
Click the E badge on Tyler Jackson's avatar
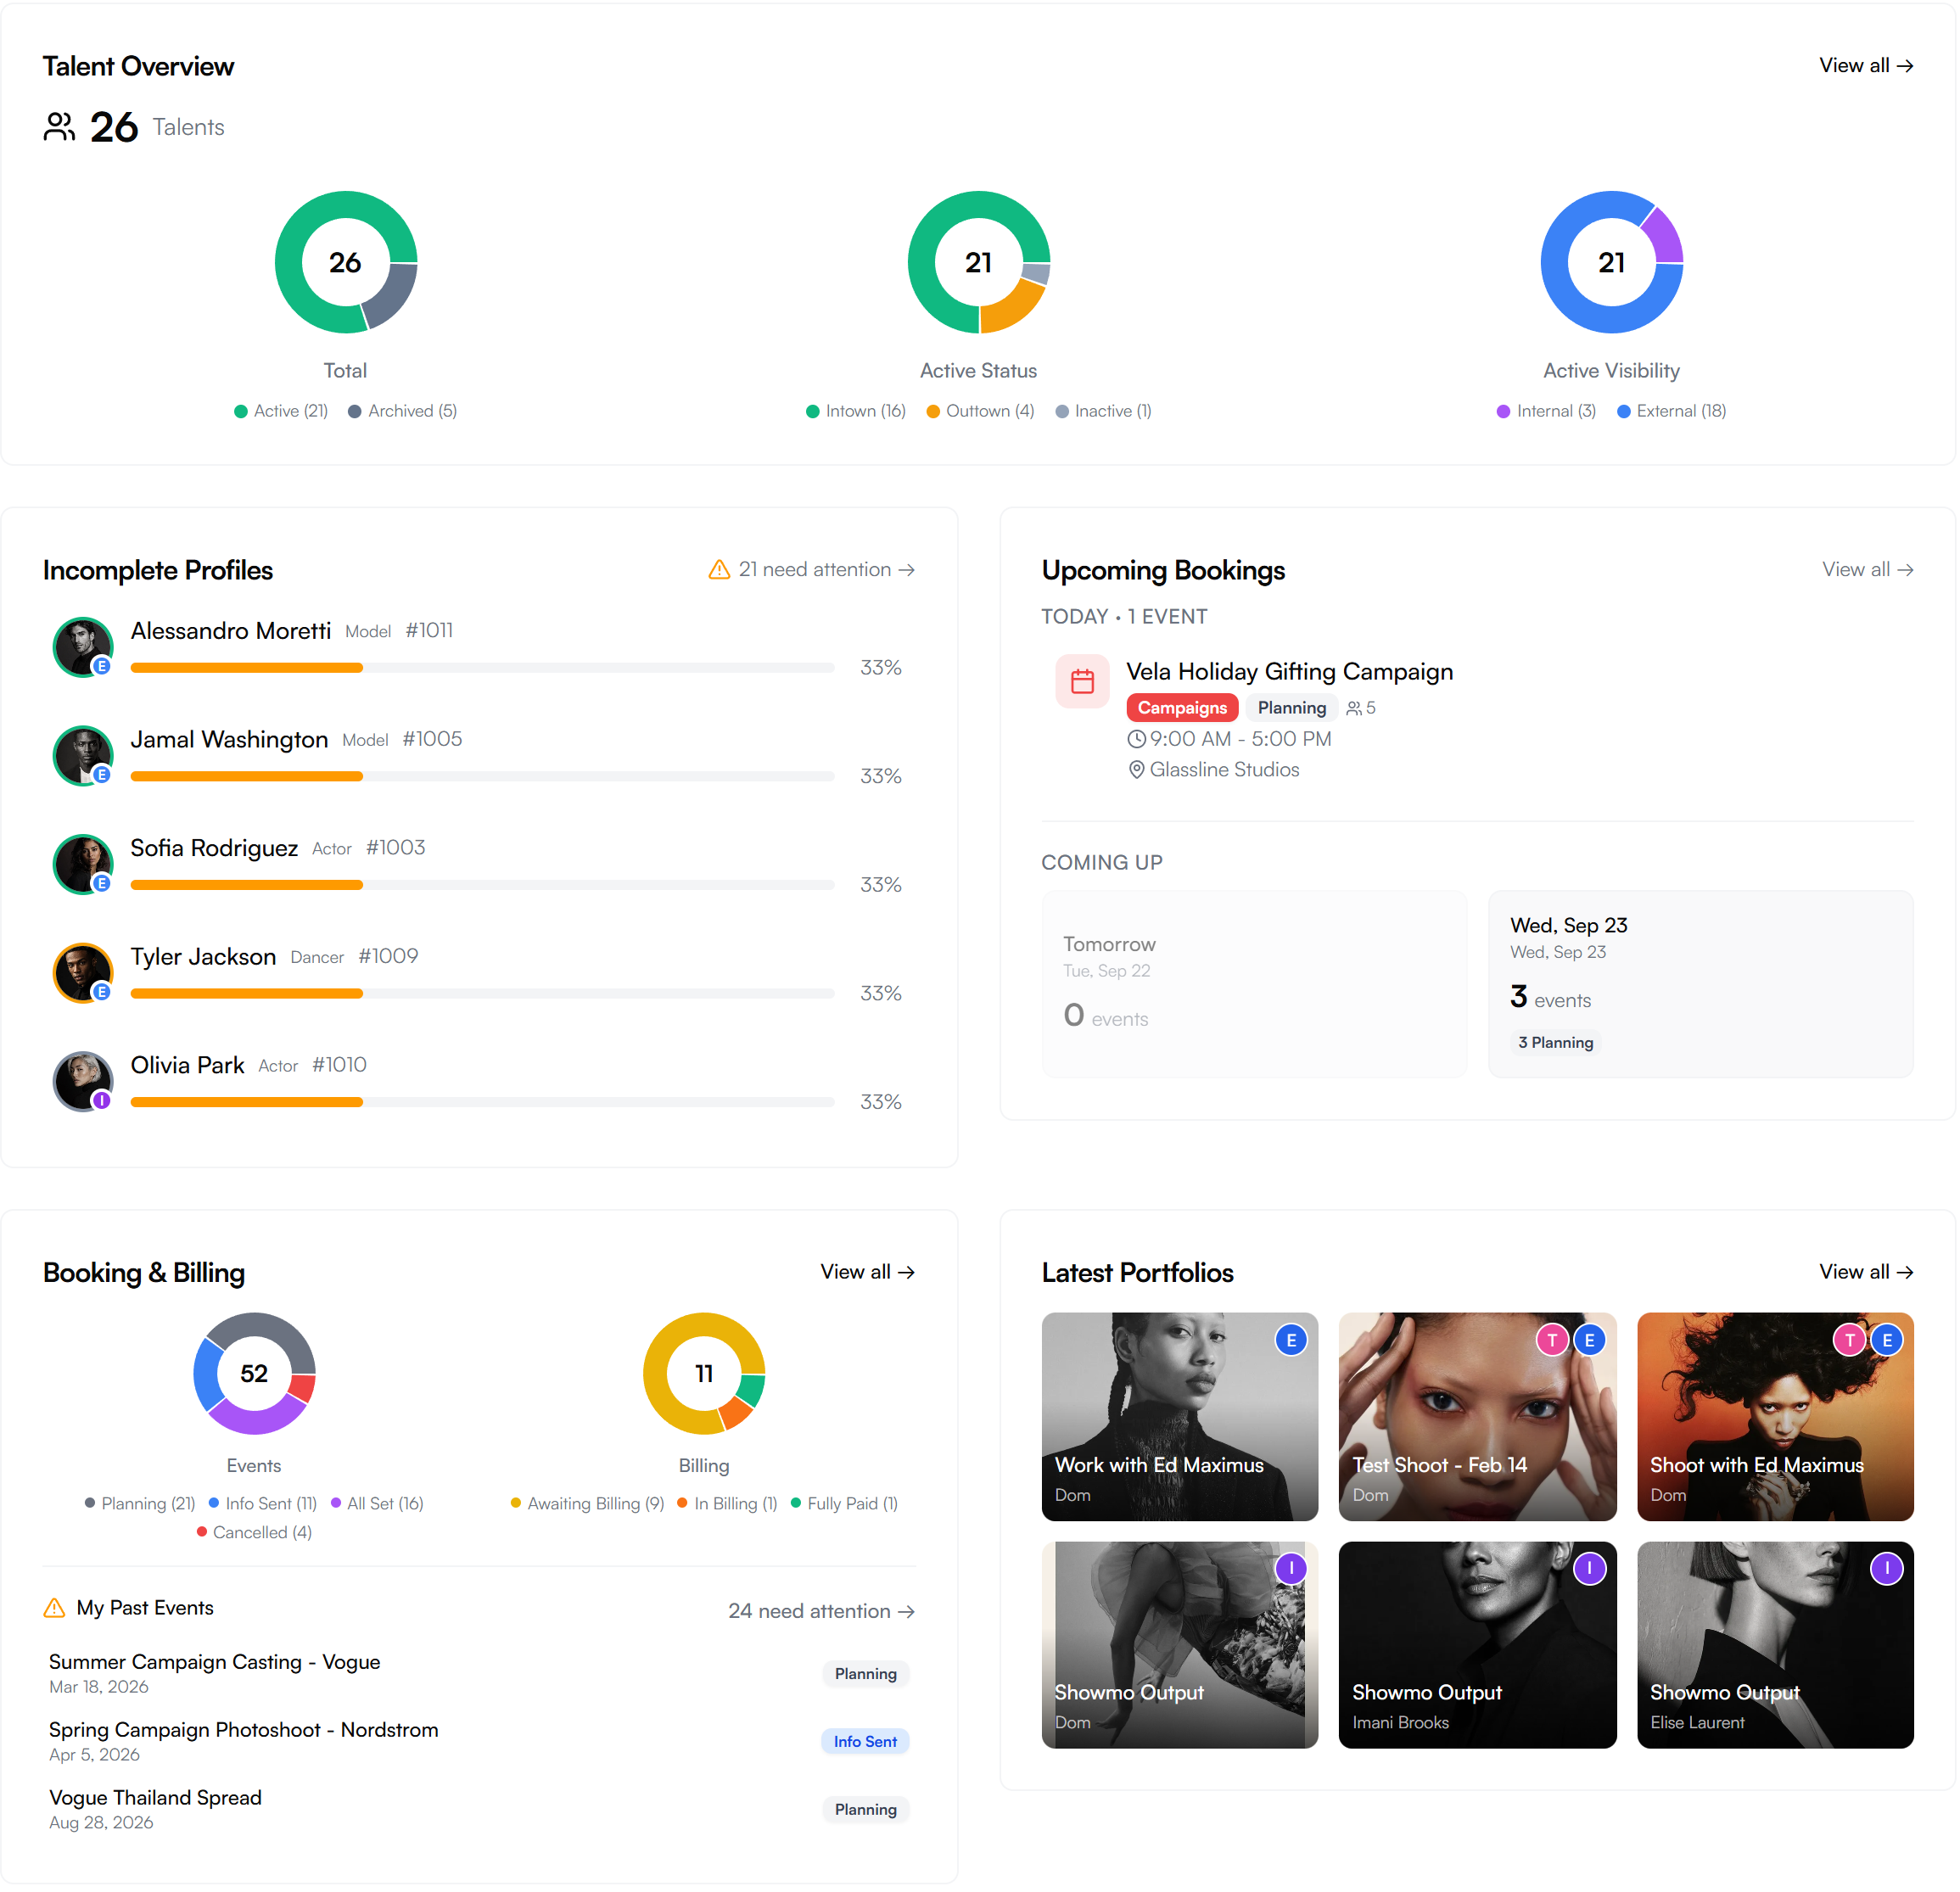[x=101, y=992]
